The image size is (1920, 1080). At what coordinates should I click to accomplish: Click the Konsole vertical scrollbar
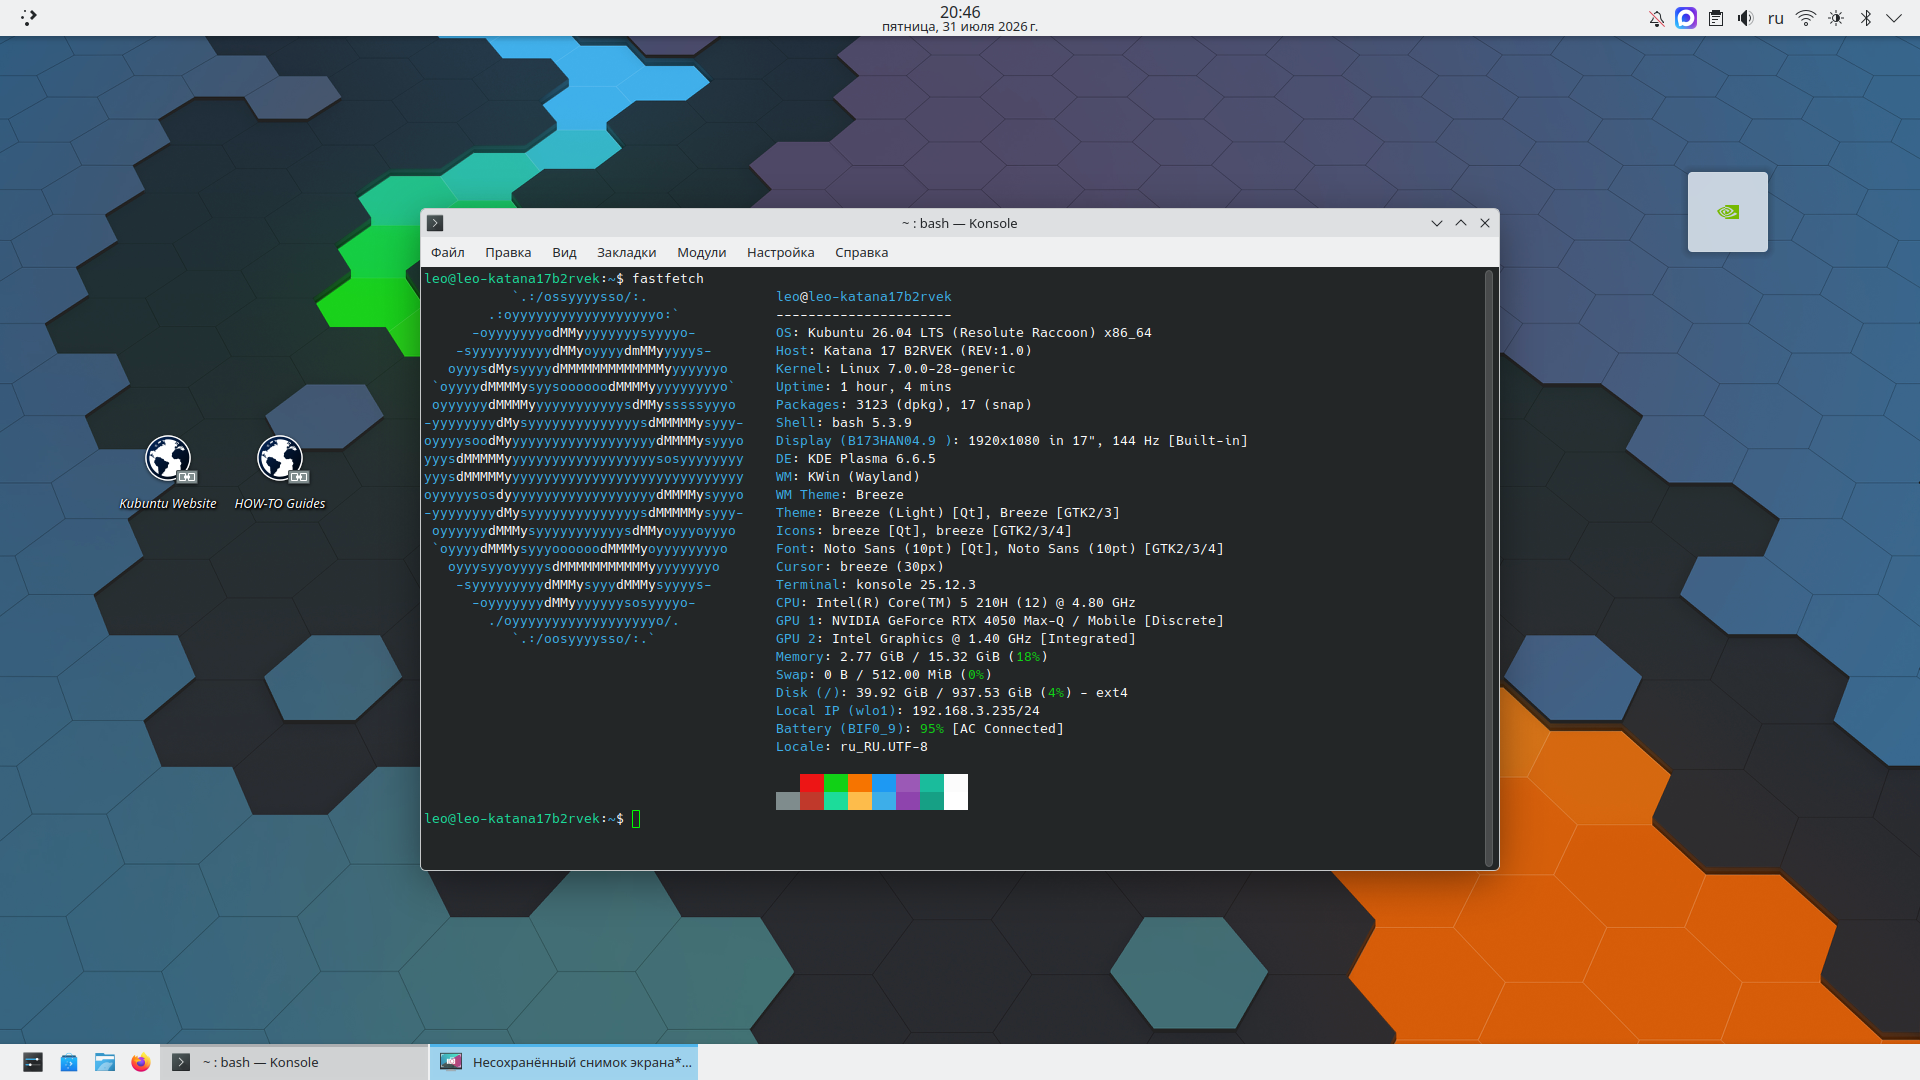[x=1489, y=568]
